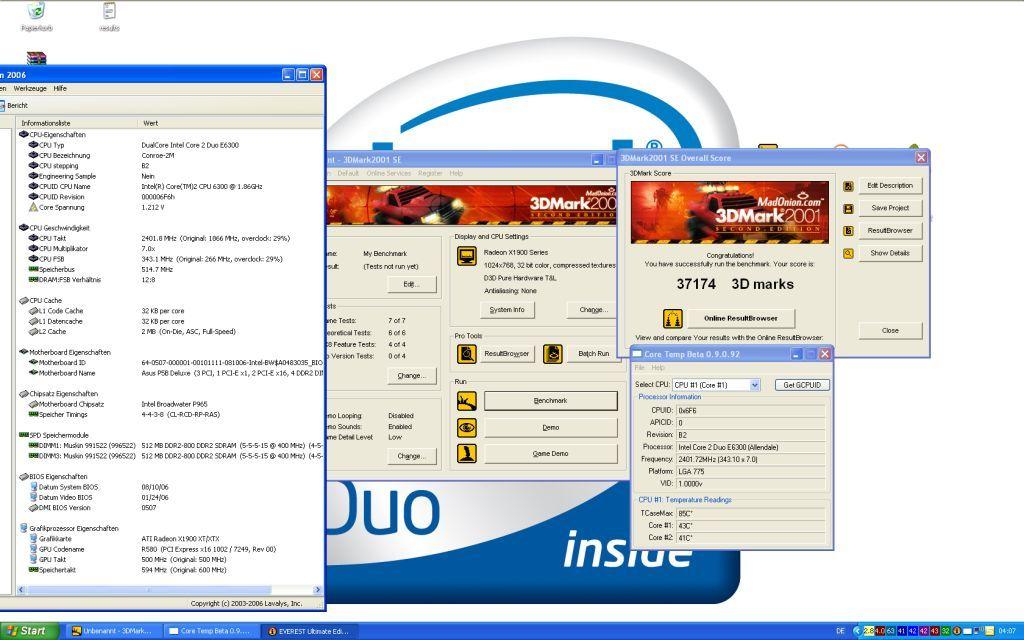Open ResultBrowser button in Pro Tools
The image size is (1024, 640).
pos(506,353)
